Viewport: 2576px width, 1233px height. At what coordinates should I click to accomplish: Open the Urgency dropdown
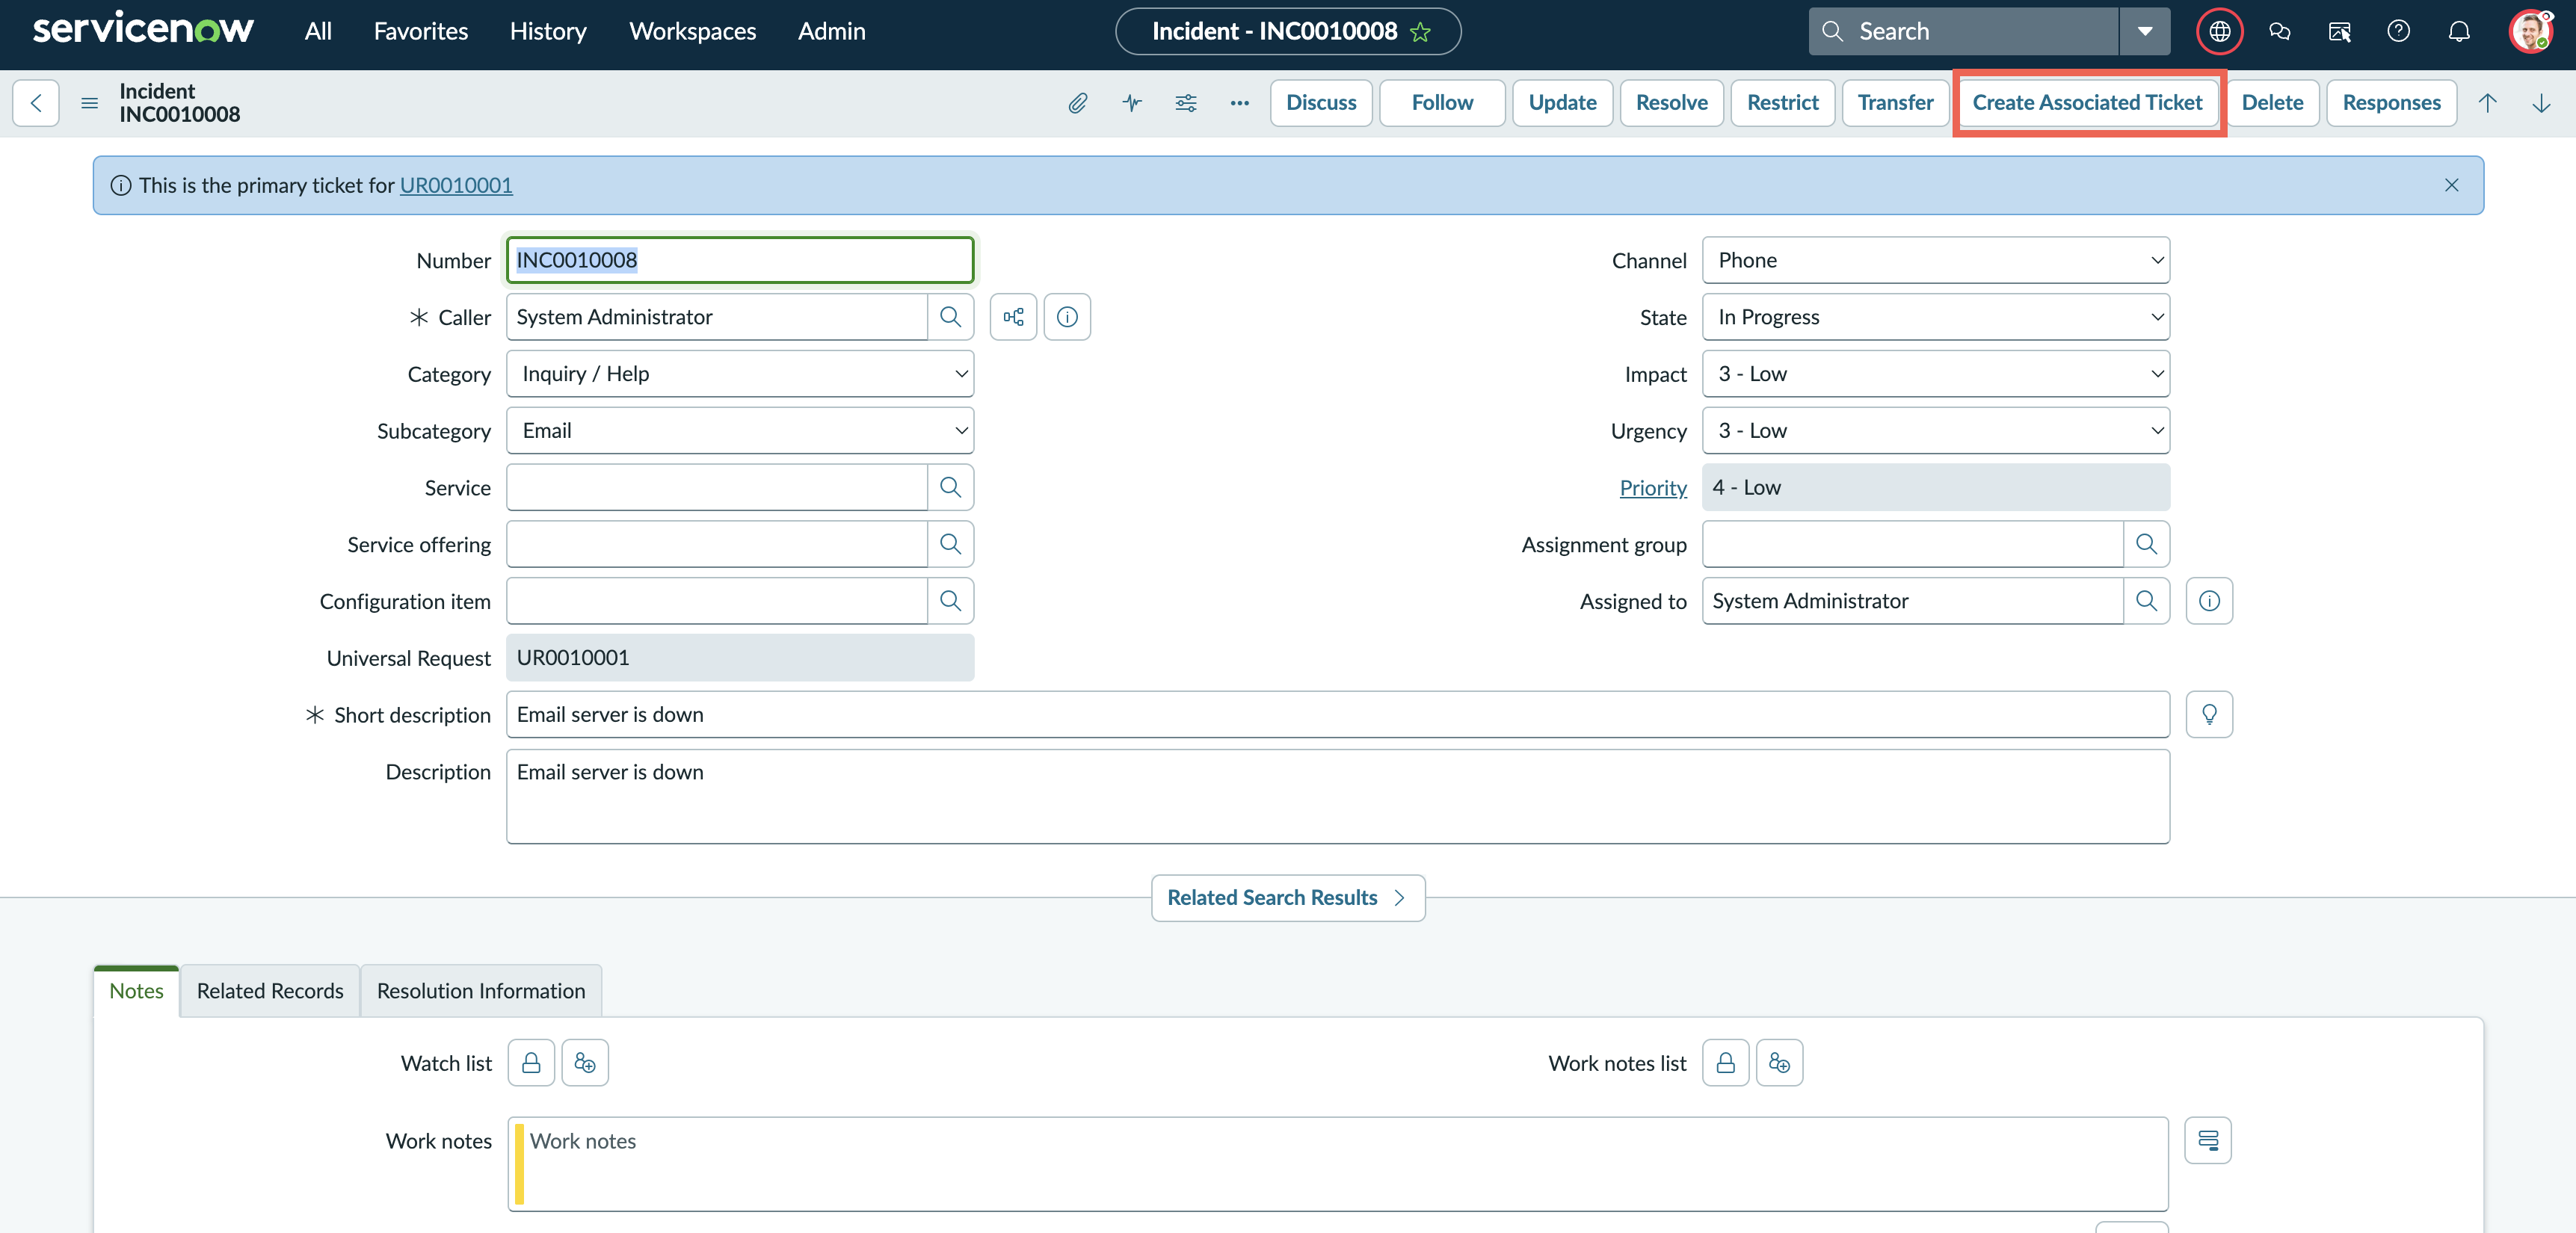tap(1936, 431)
